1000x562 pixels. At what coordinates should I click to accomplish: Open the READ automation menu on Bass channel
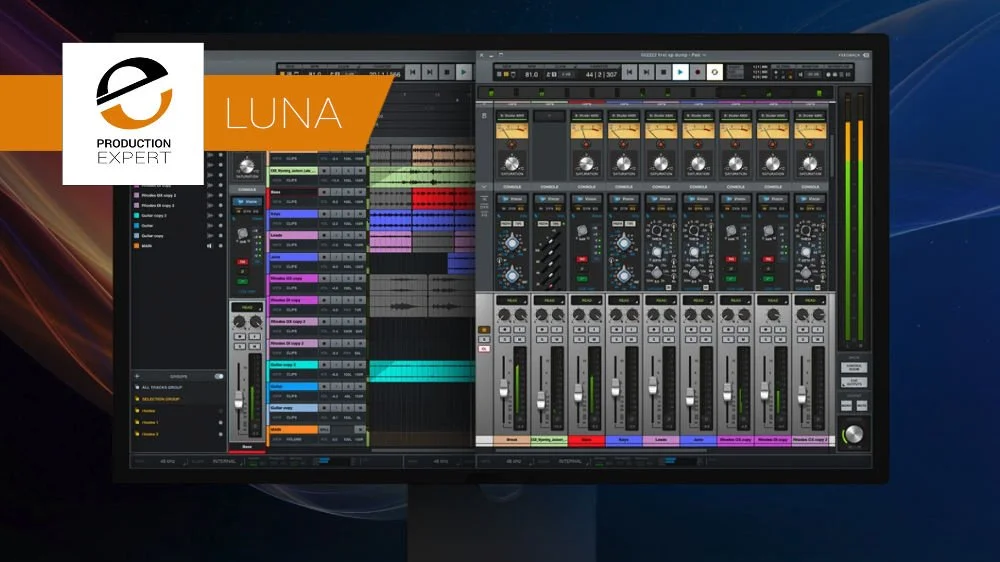(x=587, y=300)
